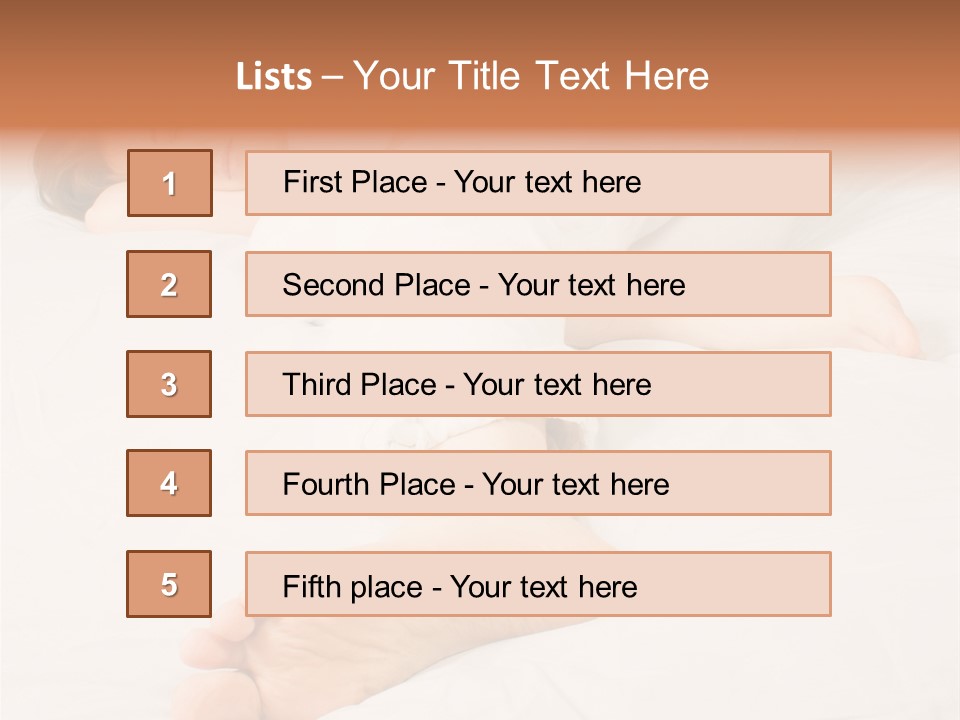Click the bold word Lists in title

(274, 77)
